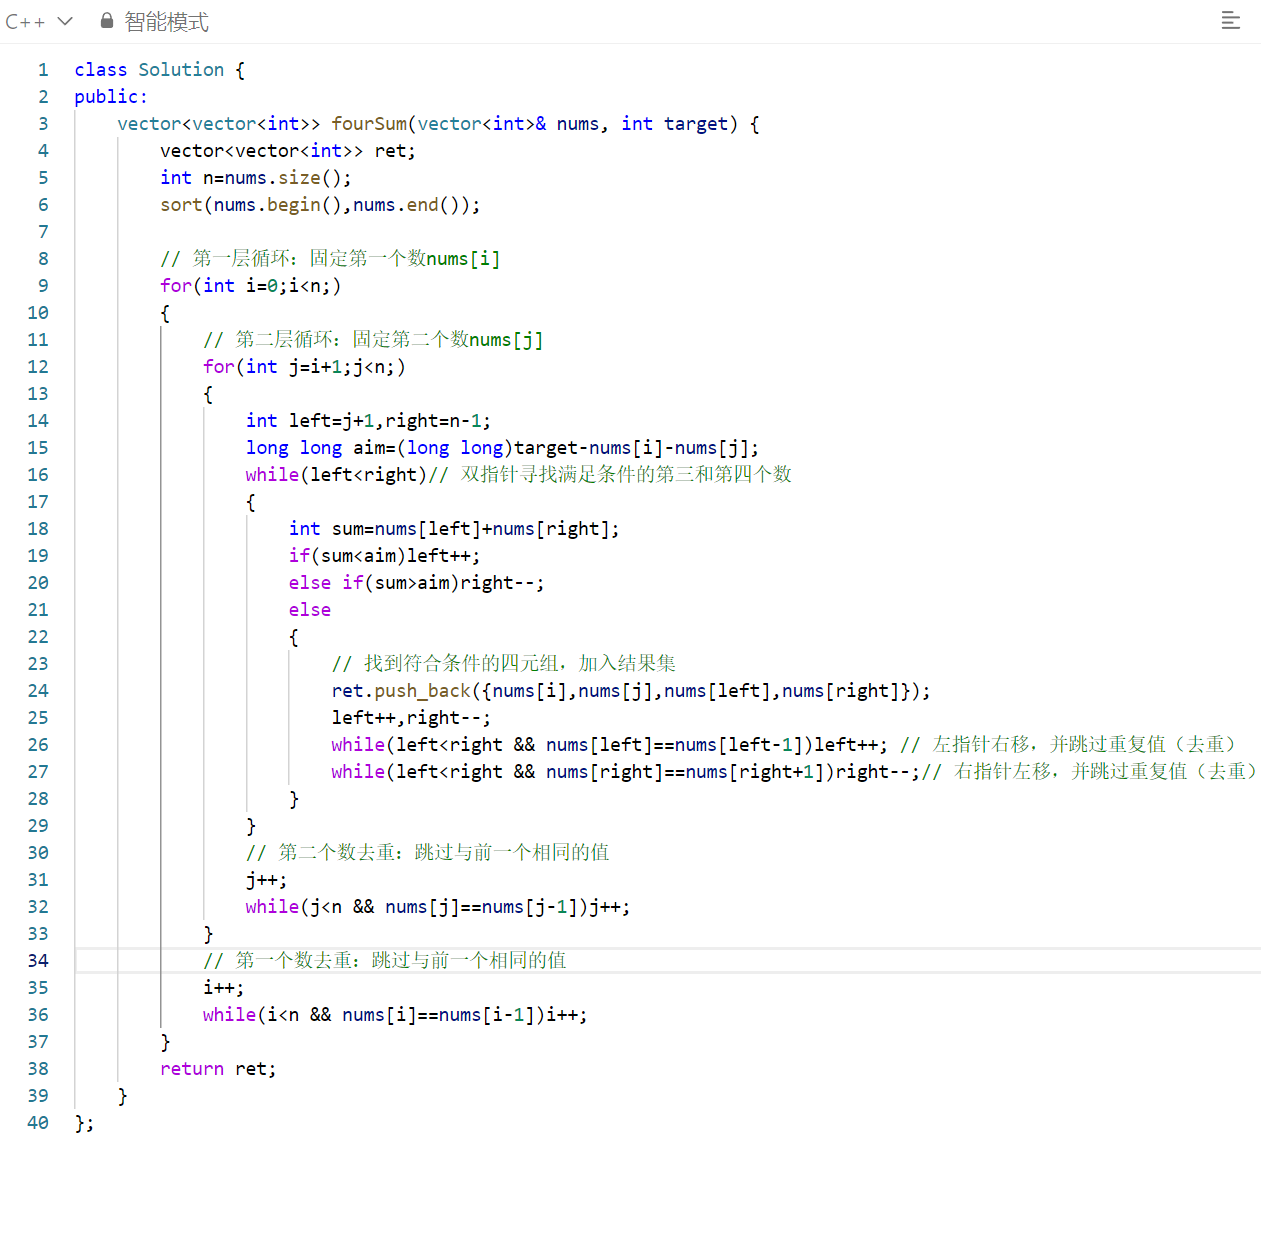Click 'int left=j+1,right=n-1;' line
1261x1259 pixels.
[368, 421]
